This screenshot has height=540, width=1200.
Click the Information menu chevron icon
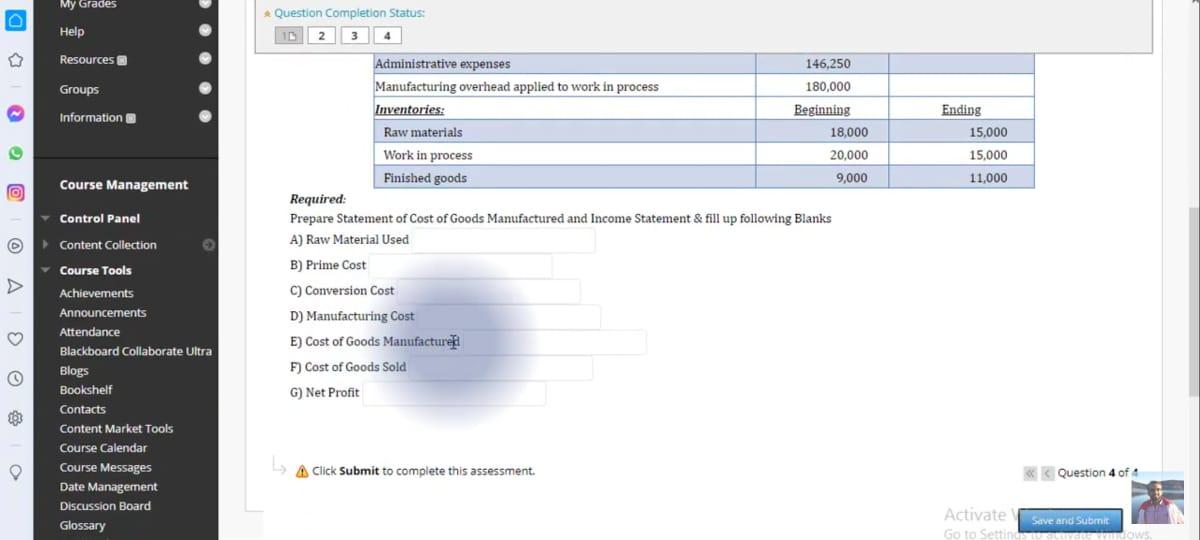click(205, 116)
